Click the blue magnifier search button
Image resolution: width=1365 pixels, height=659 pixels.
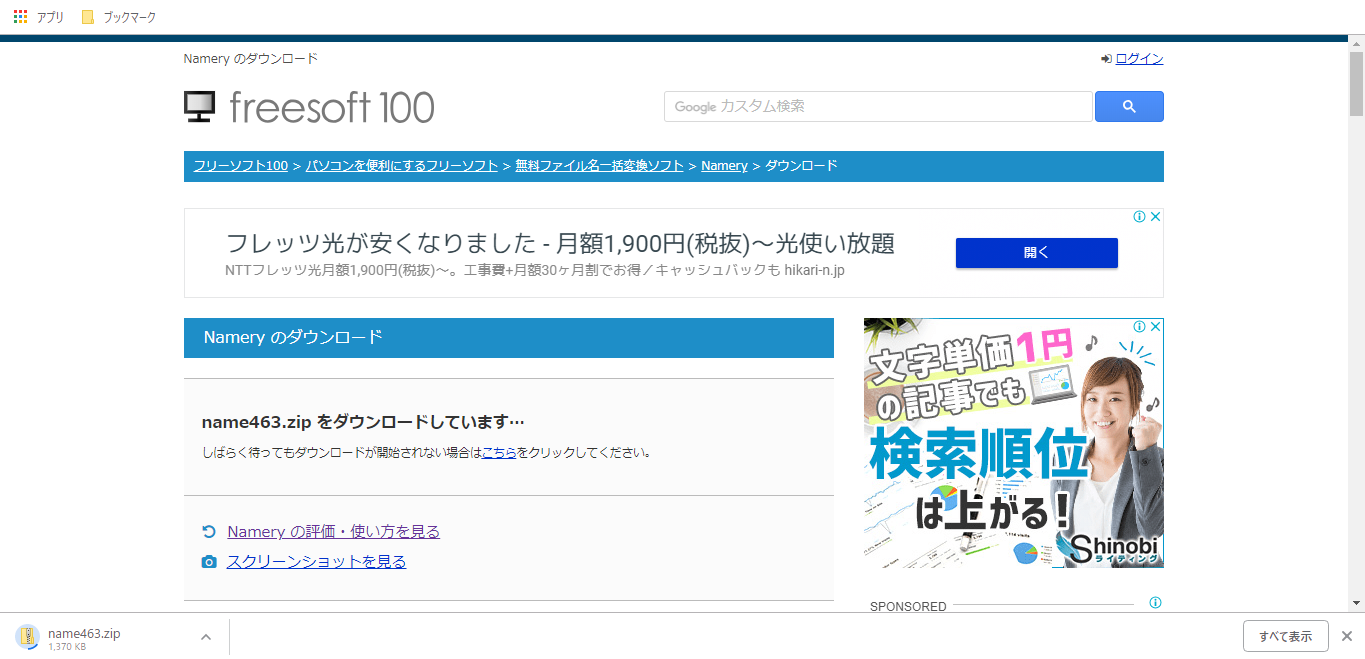click(x=1129, y=106)
